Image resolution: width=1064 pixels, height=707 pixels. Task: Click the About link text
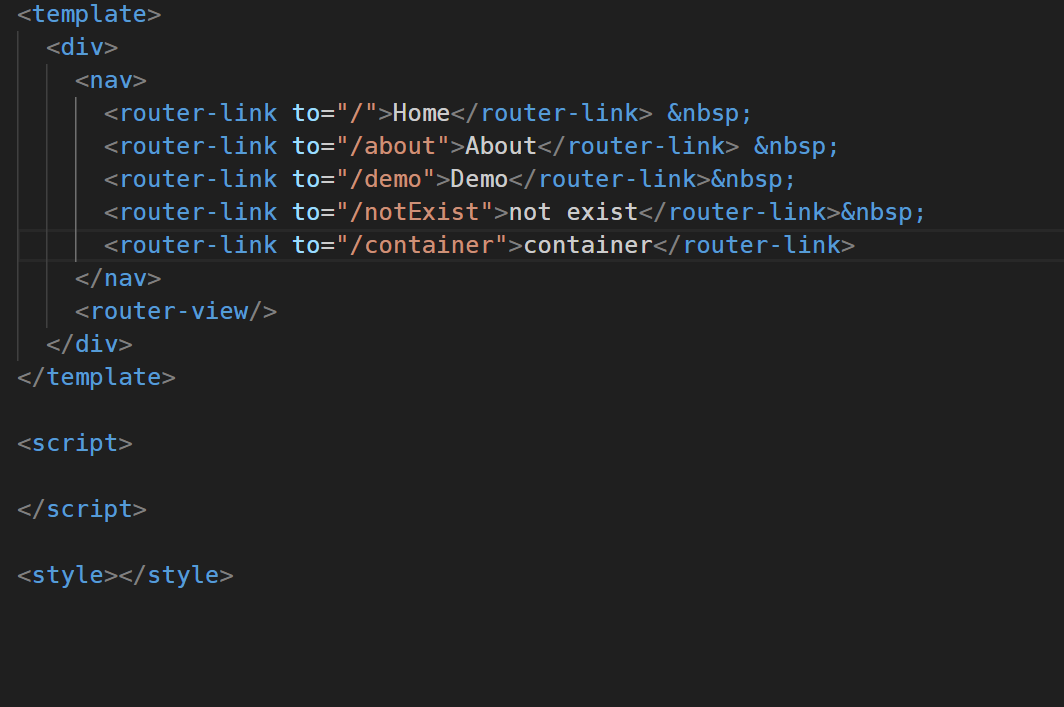(x=501, y=147)
